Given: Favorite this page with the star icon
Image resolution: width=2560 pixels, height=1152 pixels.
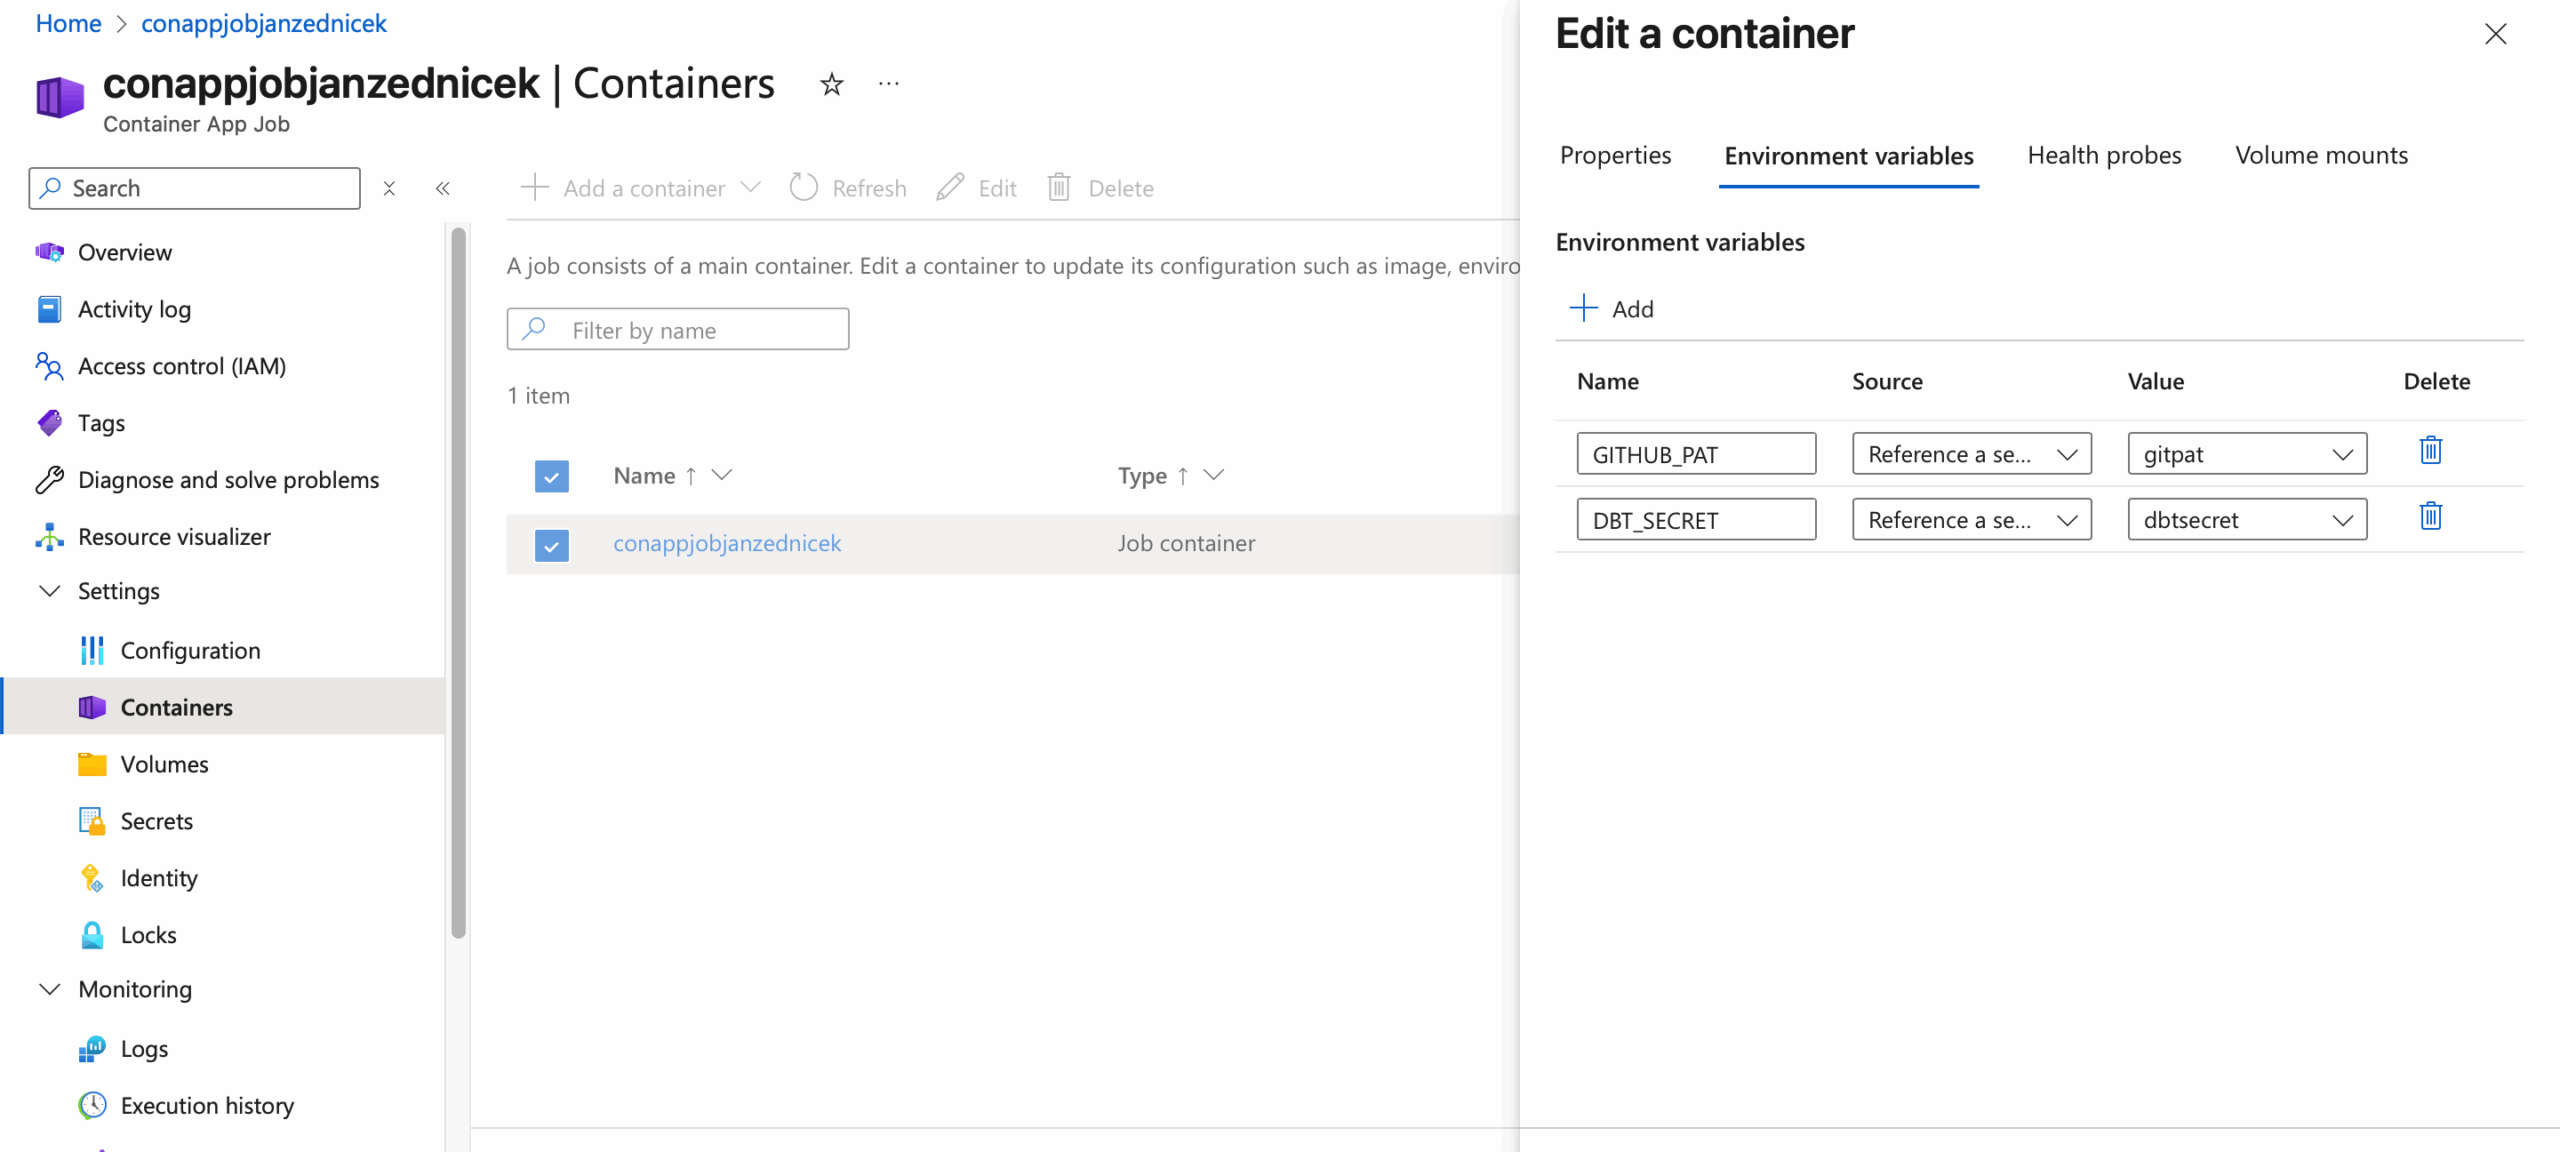Looking at the screenshot, I should pyautogui.click(x=831, y=85).
